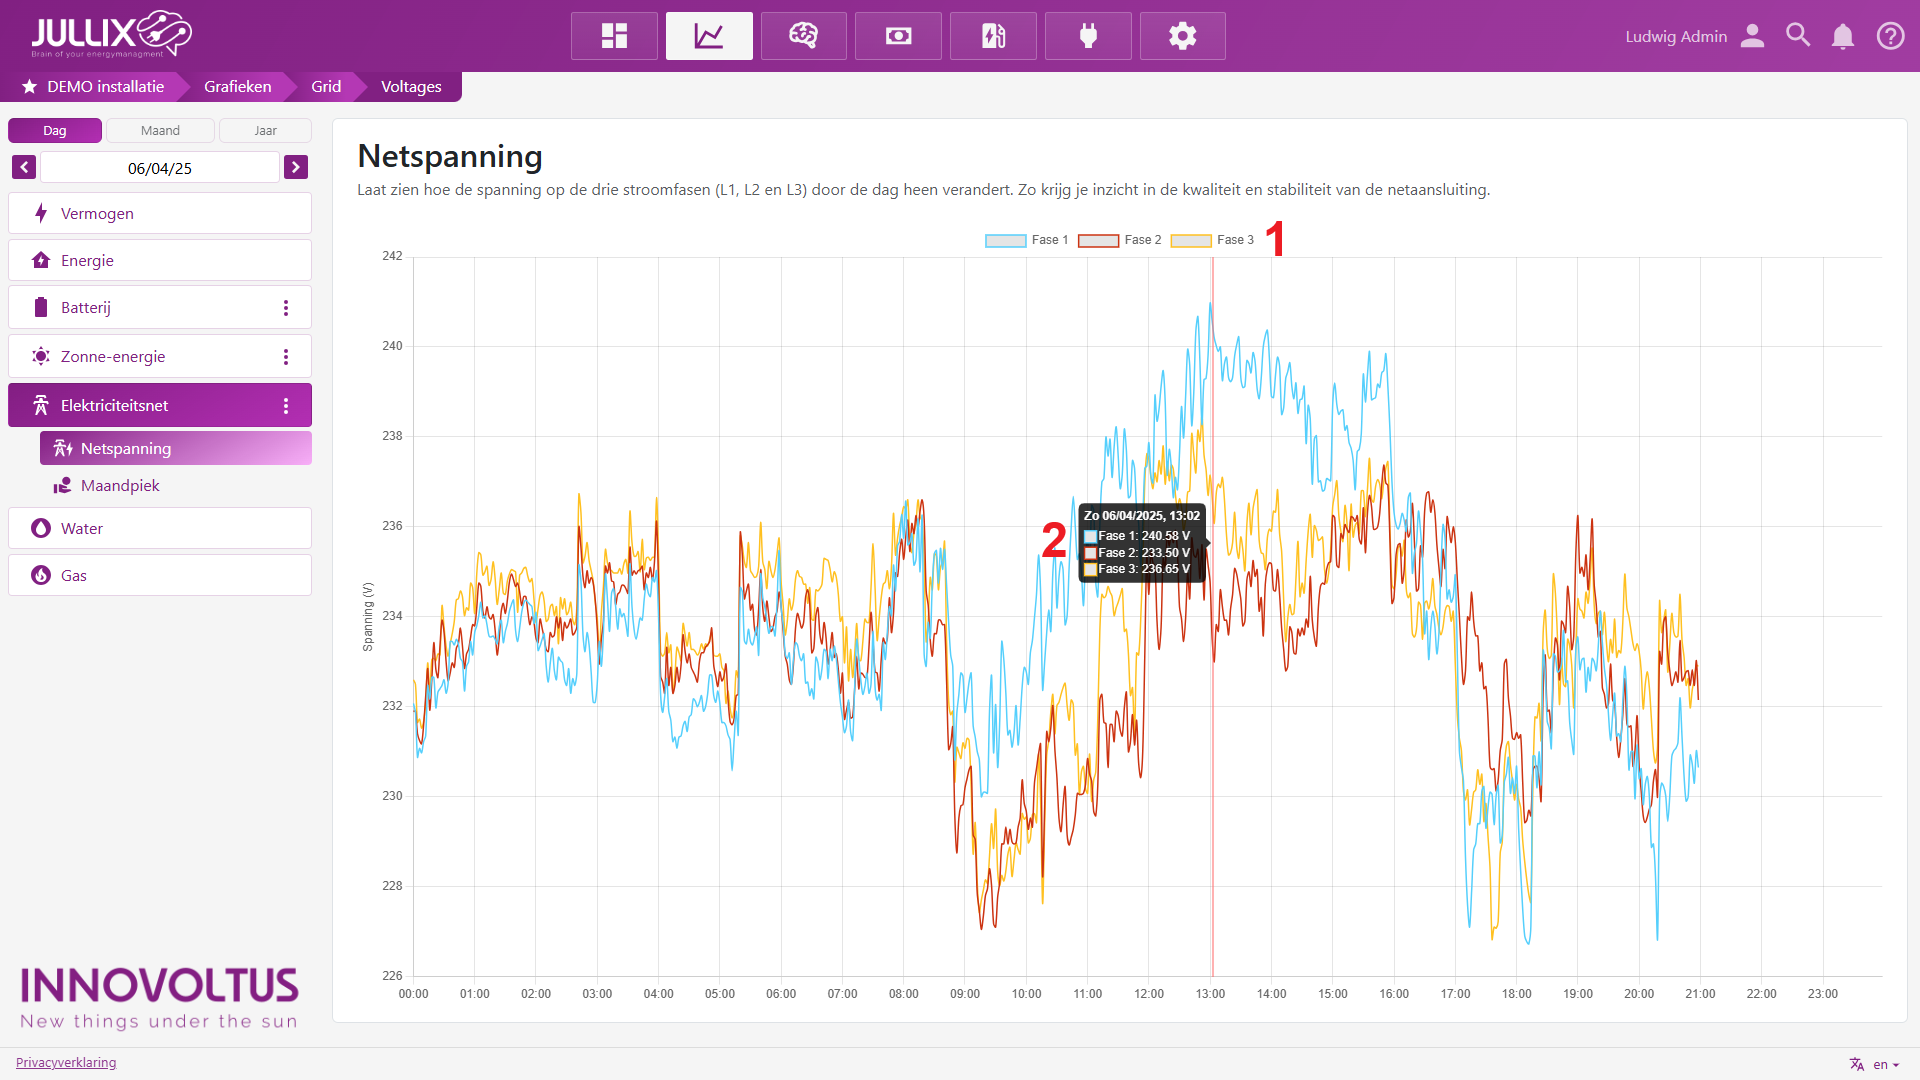Click the power plug icon
Screen dimensions: 1920x1080
1088,36
